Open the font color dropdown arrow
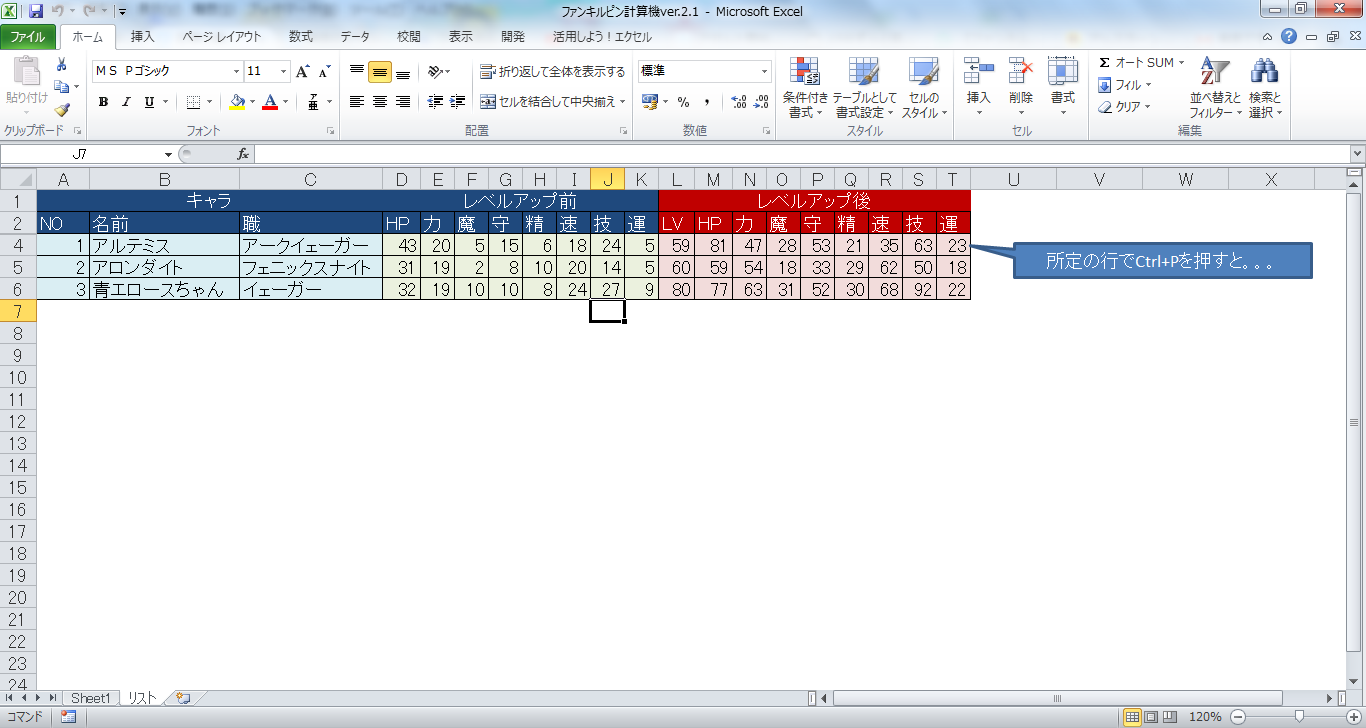This screenshot has width=1366, height=728. pos(285,102)
